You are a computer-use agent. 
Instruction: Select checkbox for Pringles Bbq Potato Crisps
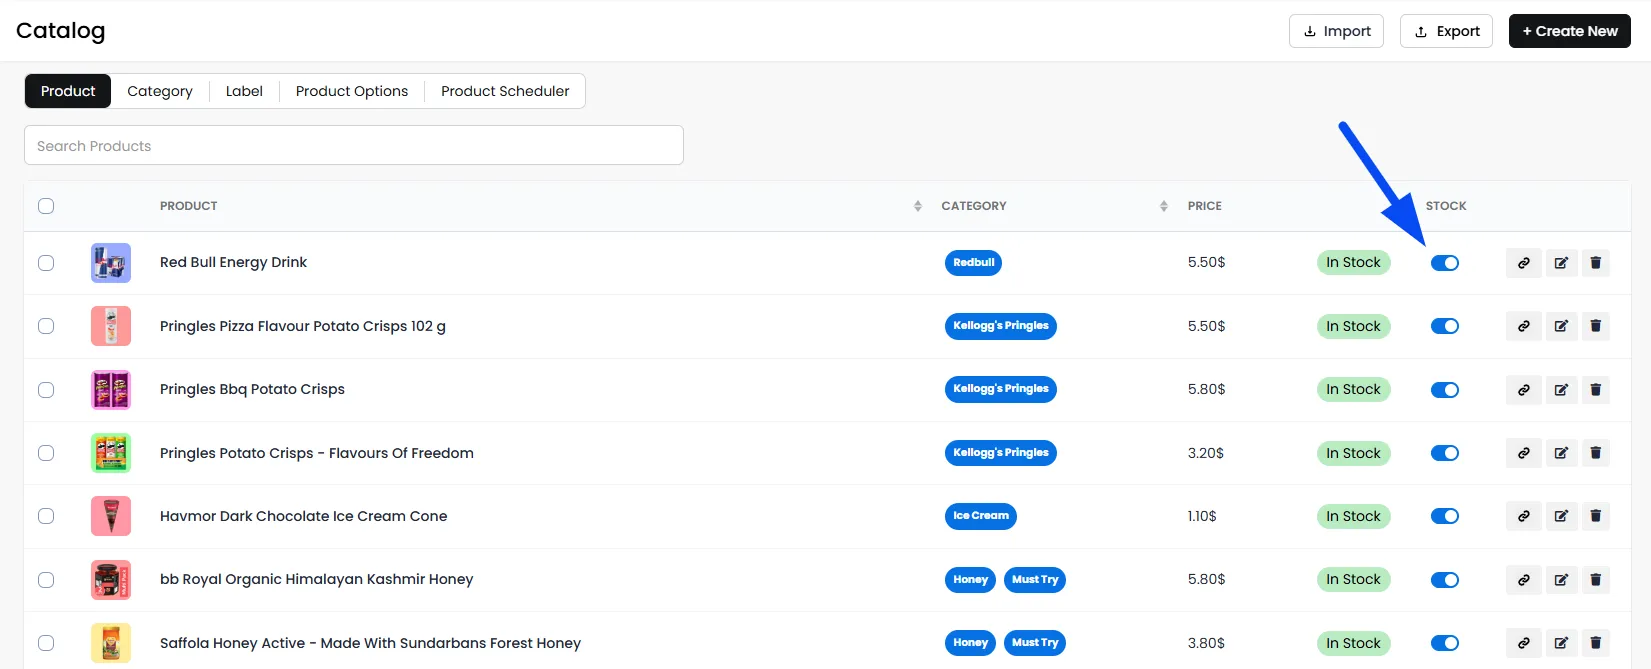[46, 390]
